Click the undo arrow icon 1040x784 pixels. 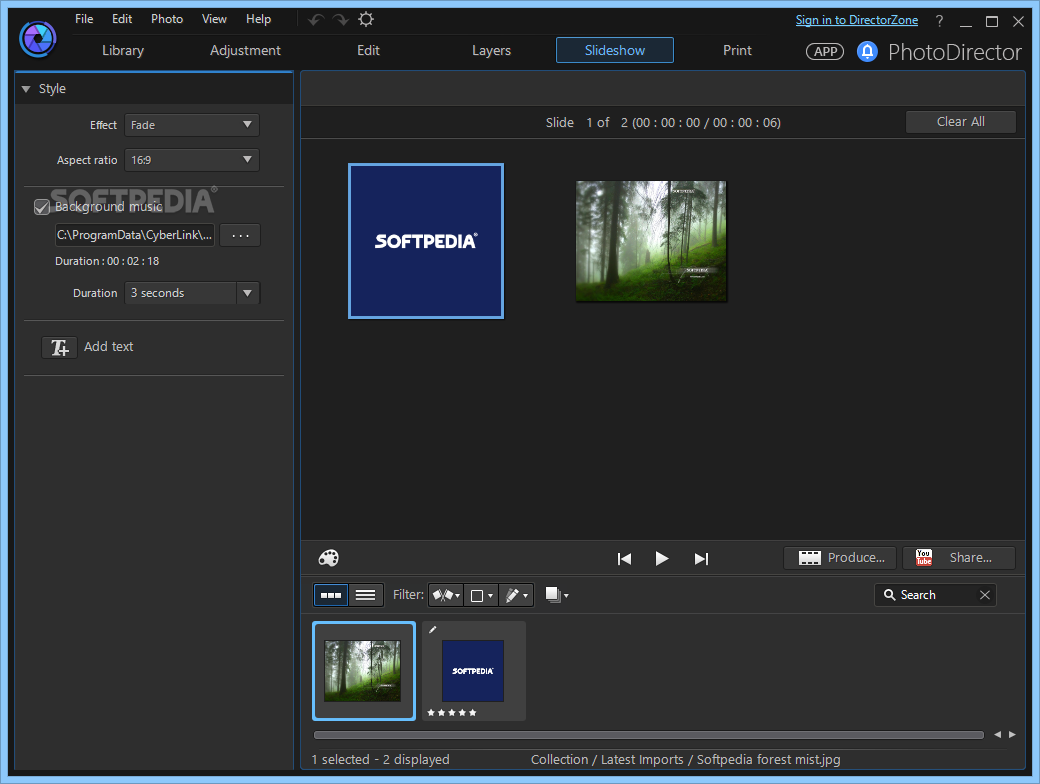(316, 20)
